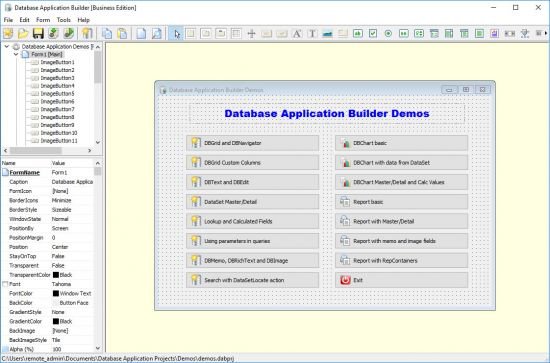The image size is (550, 363).
Task: Click the GradientColor black swatch
Action: 55,321
